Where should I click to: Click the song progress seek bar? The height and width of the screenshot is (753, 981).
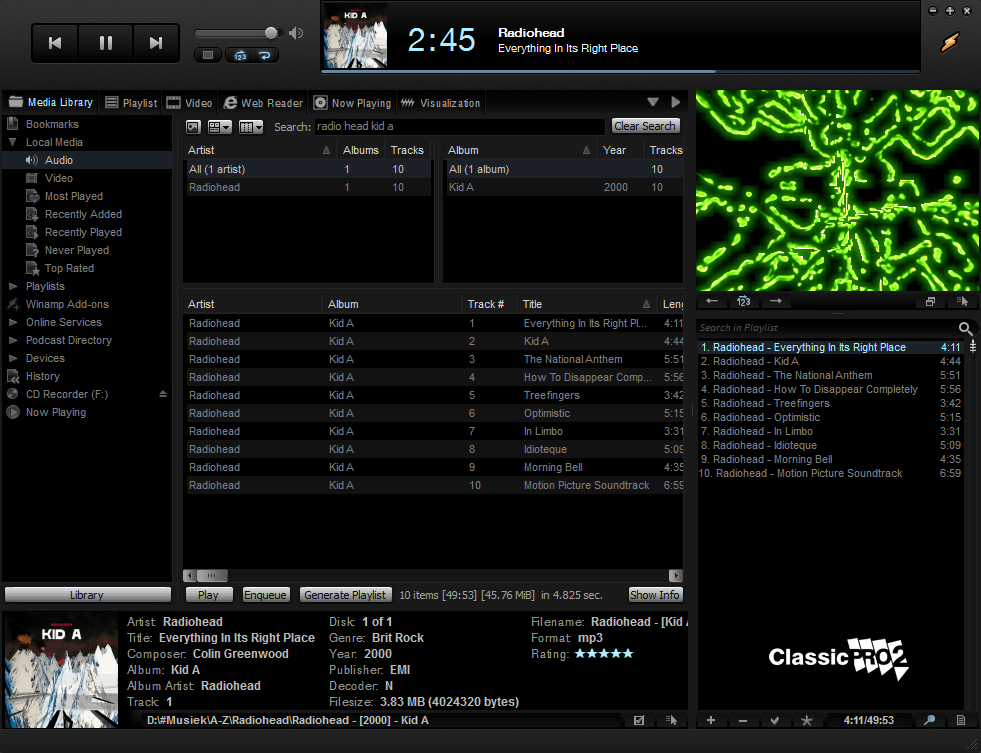point(620,72)
